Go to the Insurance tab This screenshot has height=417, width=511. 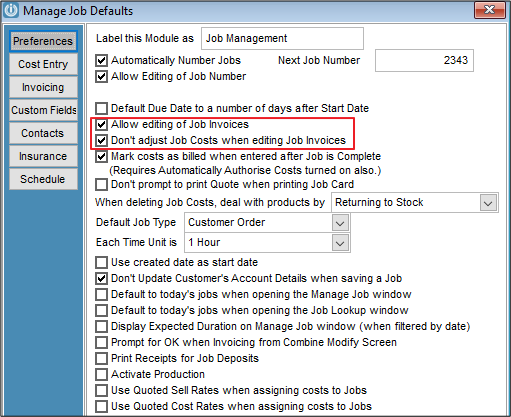43,156
